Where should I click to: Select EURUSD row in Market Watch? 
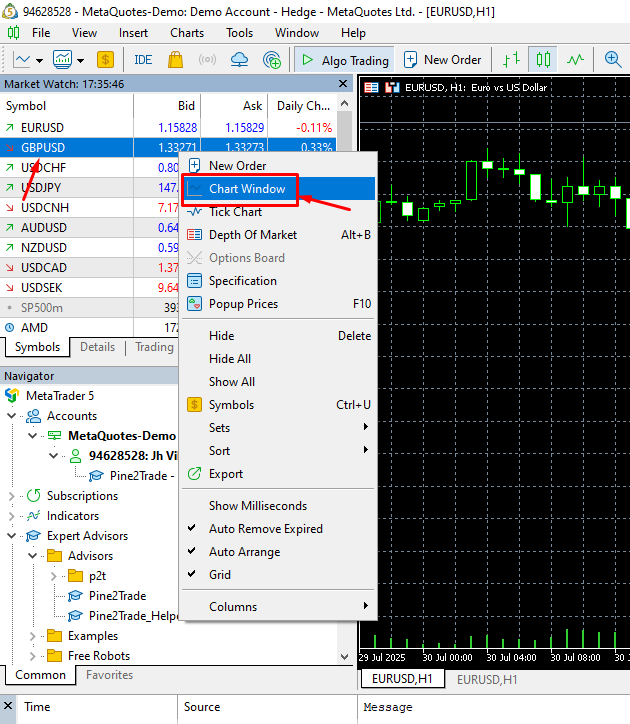coord(168,127)
